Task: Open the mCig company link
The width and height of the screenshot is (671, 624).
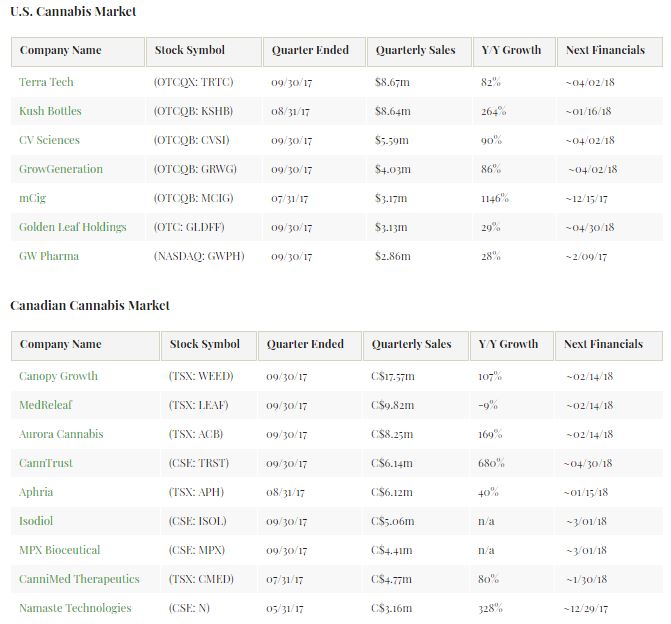Action: [32, 198]
